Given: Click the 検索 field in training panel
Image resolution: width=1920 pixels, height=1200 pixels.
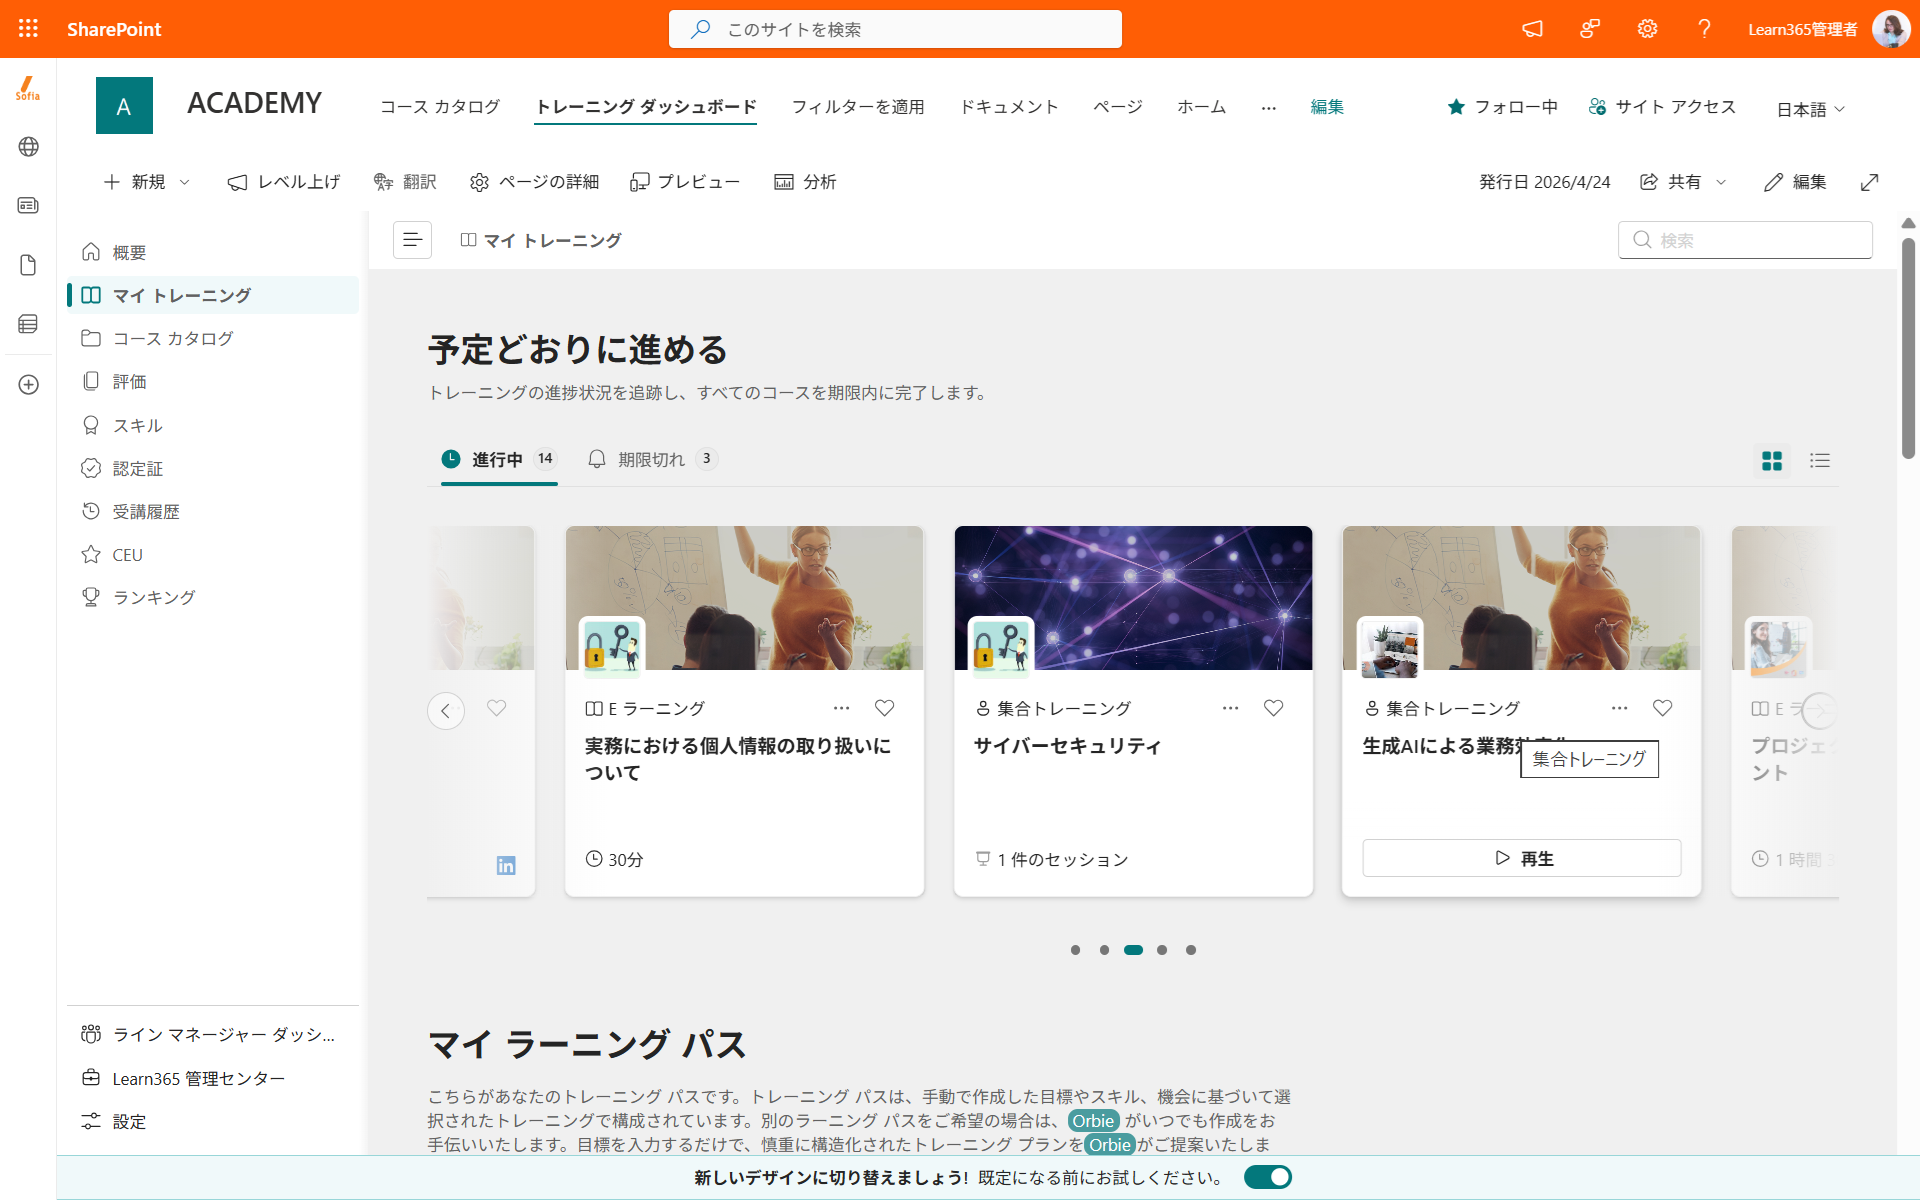Looking at the screenshot, I should pyautogui.click(x=1745, y=240).
